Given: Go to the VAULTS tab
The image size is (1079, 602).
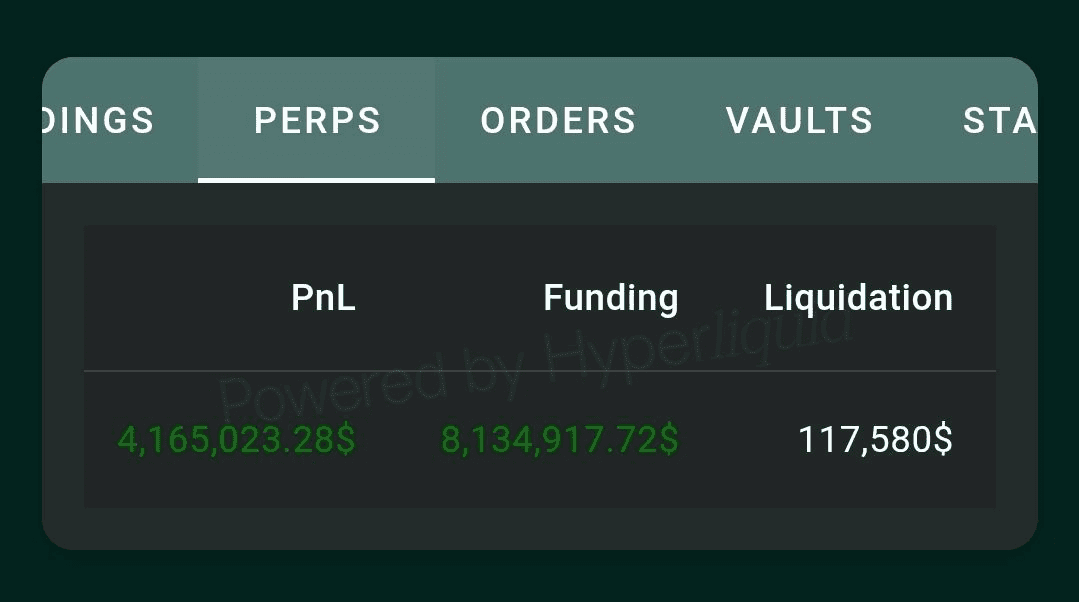Looking at the screenshot, I should point(799,121).
